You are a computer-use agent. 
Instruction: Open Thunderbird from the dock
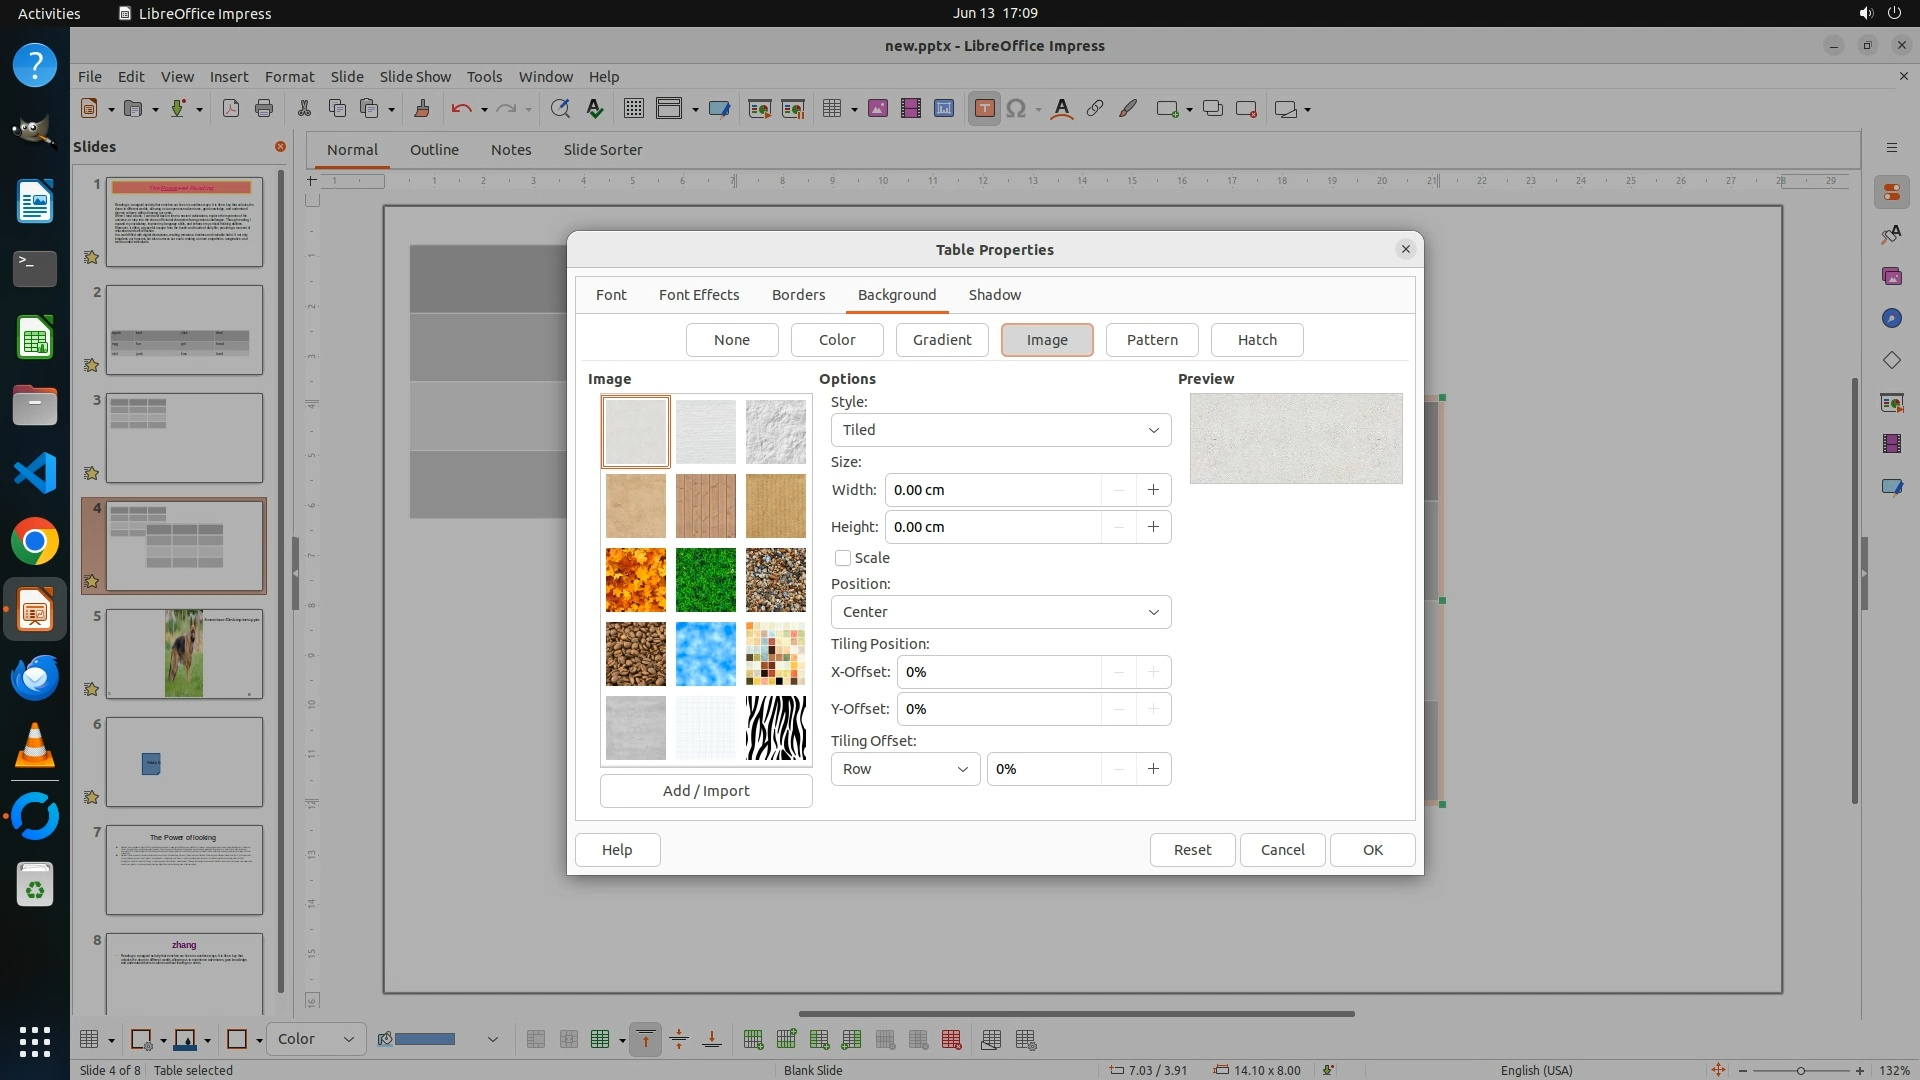35,678
